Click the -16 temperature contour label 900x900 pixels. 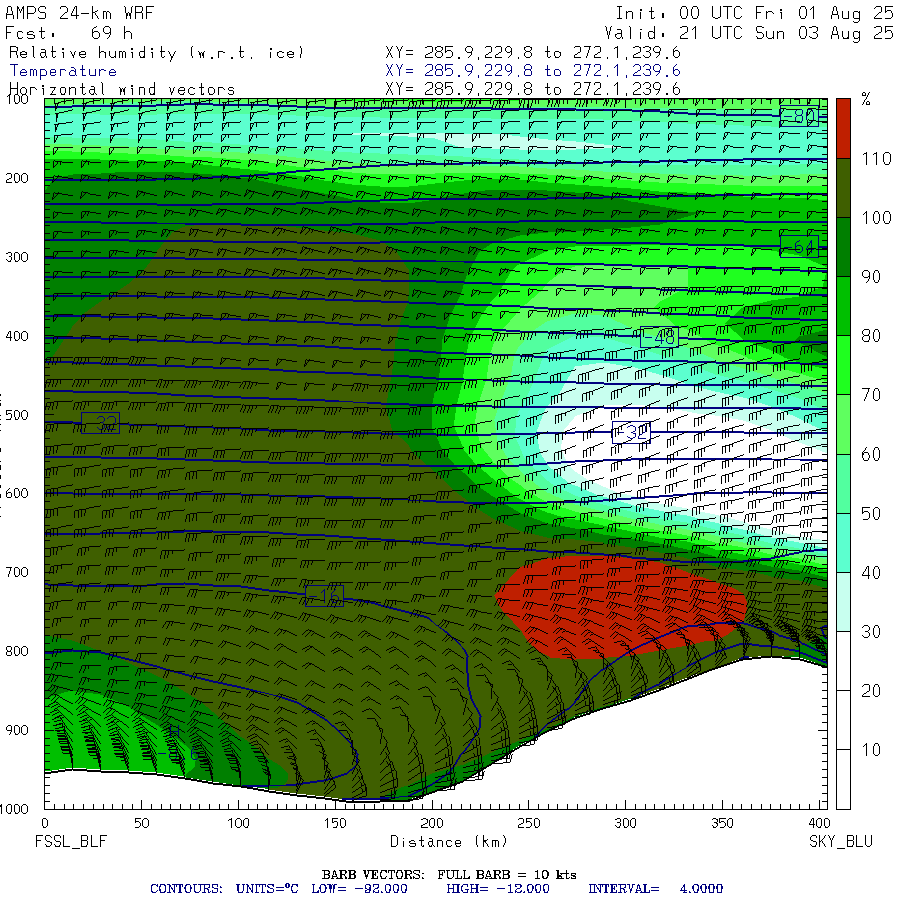(x=325, y=596)
